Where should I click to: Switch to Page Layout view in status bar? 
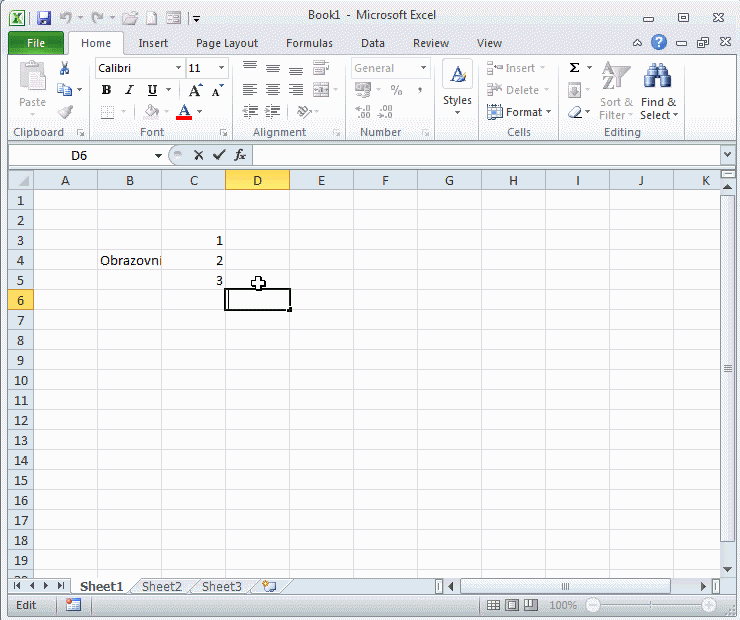512,605
